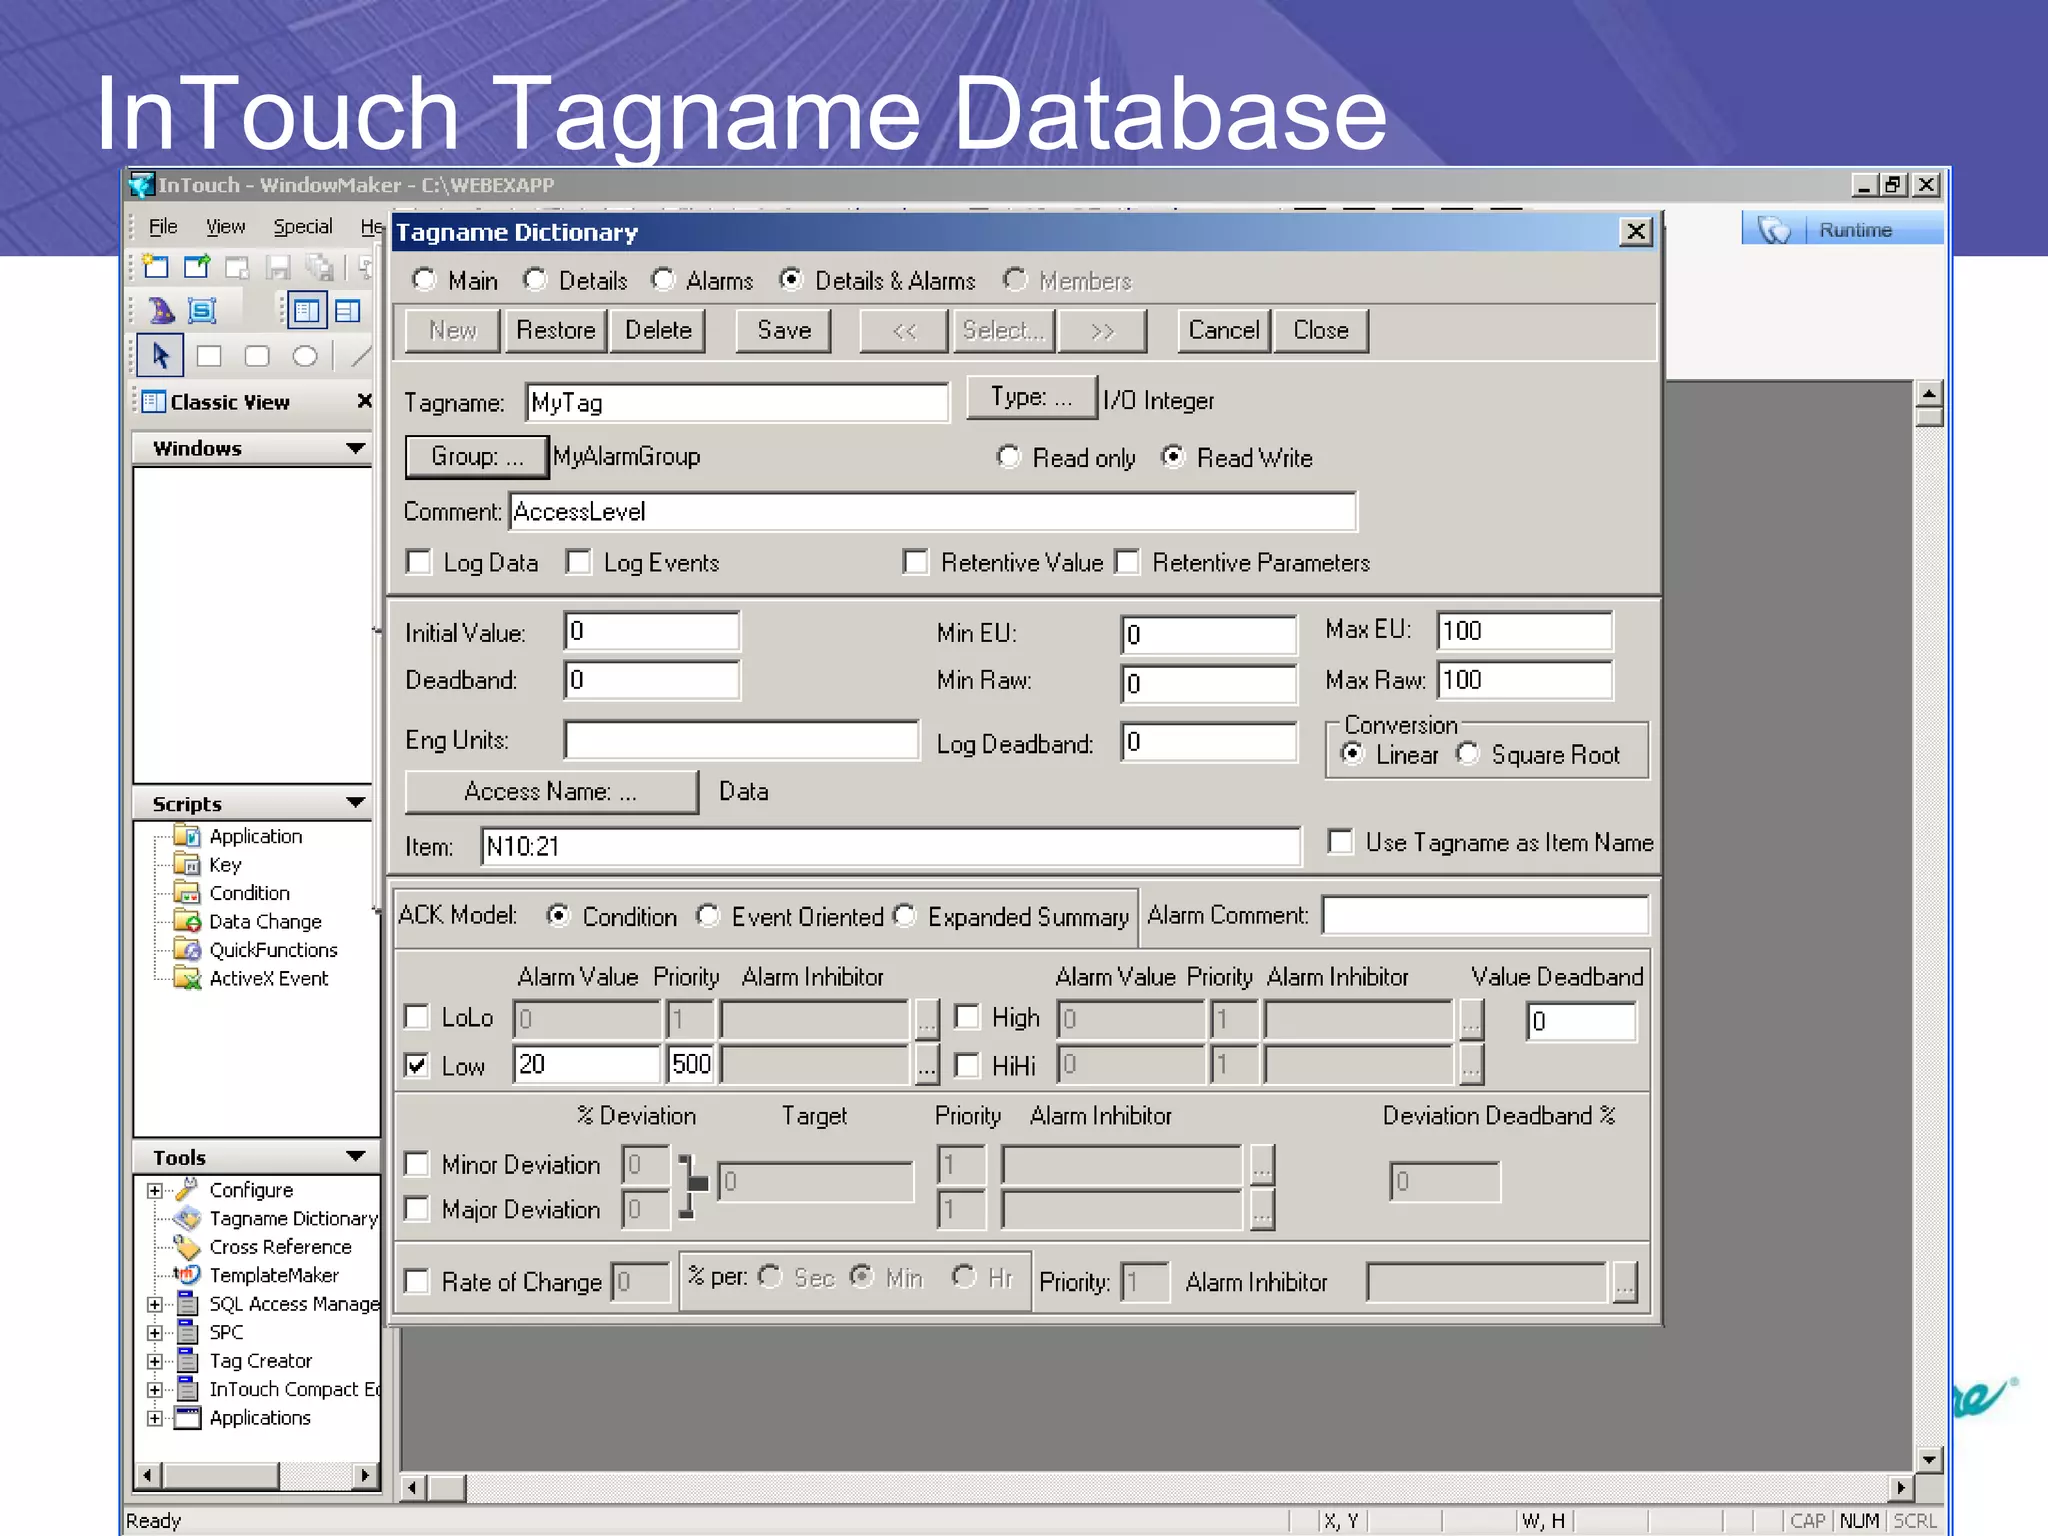The width and height of the screenshot is (2048, 1536).
Task: Enable the Log Events checkbox
Action: click(x=579, y=562)
